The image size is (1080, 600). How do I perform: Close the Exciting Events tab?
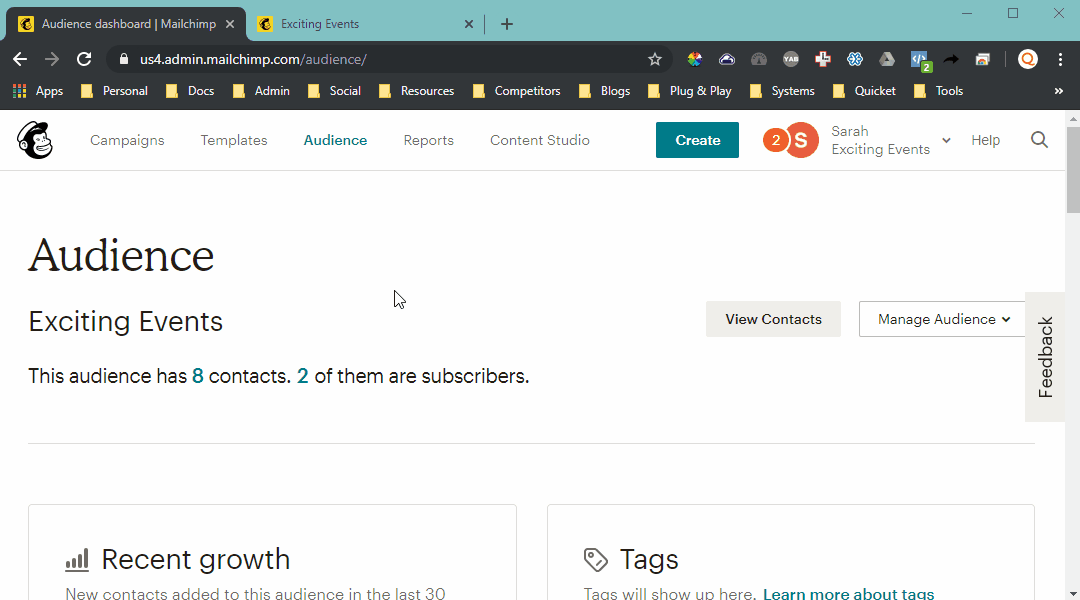(469, 24)
